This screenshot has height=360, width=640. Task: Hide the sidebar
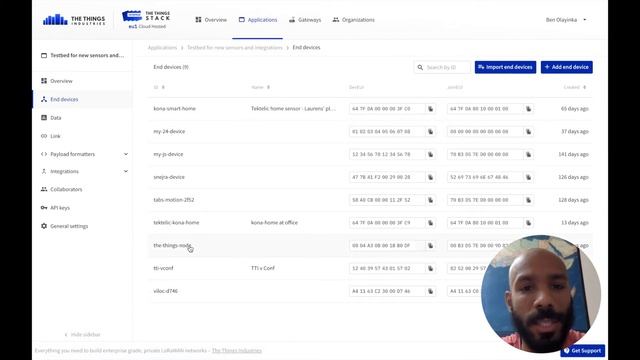[x=82, y=335]
